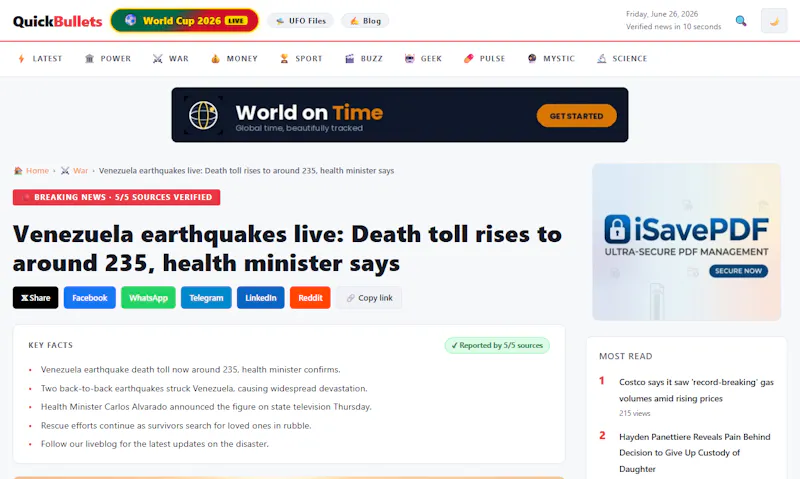800x479 pixels.
Task: Click Get Started on World on Time ad
Action: (577, 116)
